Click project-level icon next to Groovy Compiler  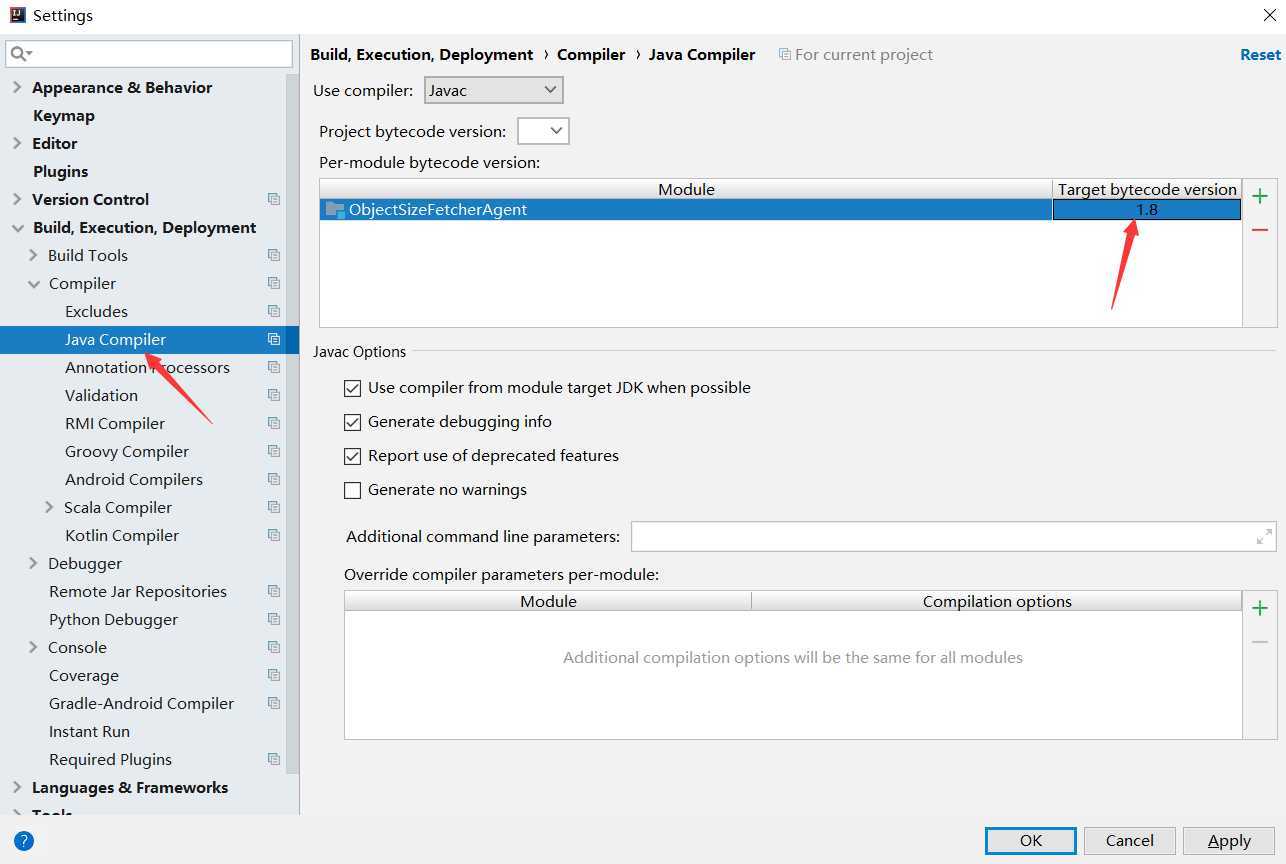(274, 451)
